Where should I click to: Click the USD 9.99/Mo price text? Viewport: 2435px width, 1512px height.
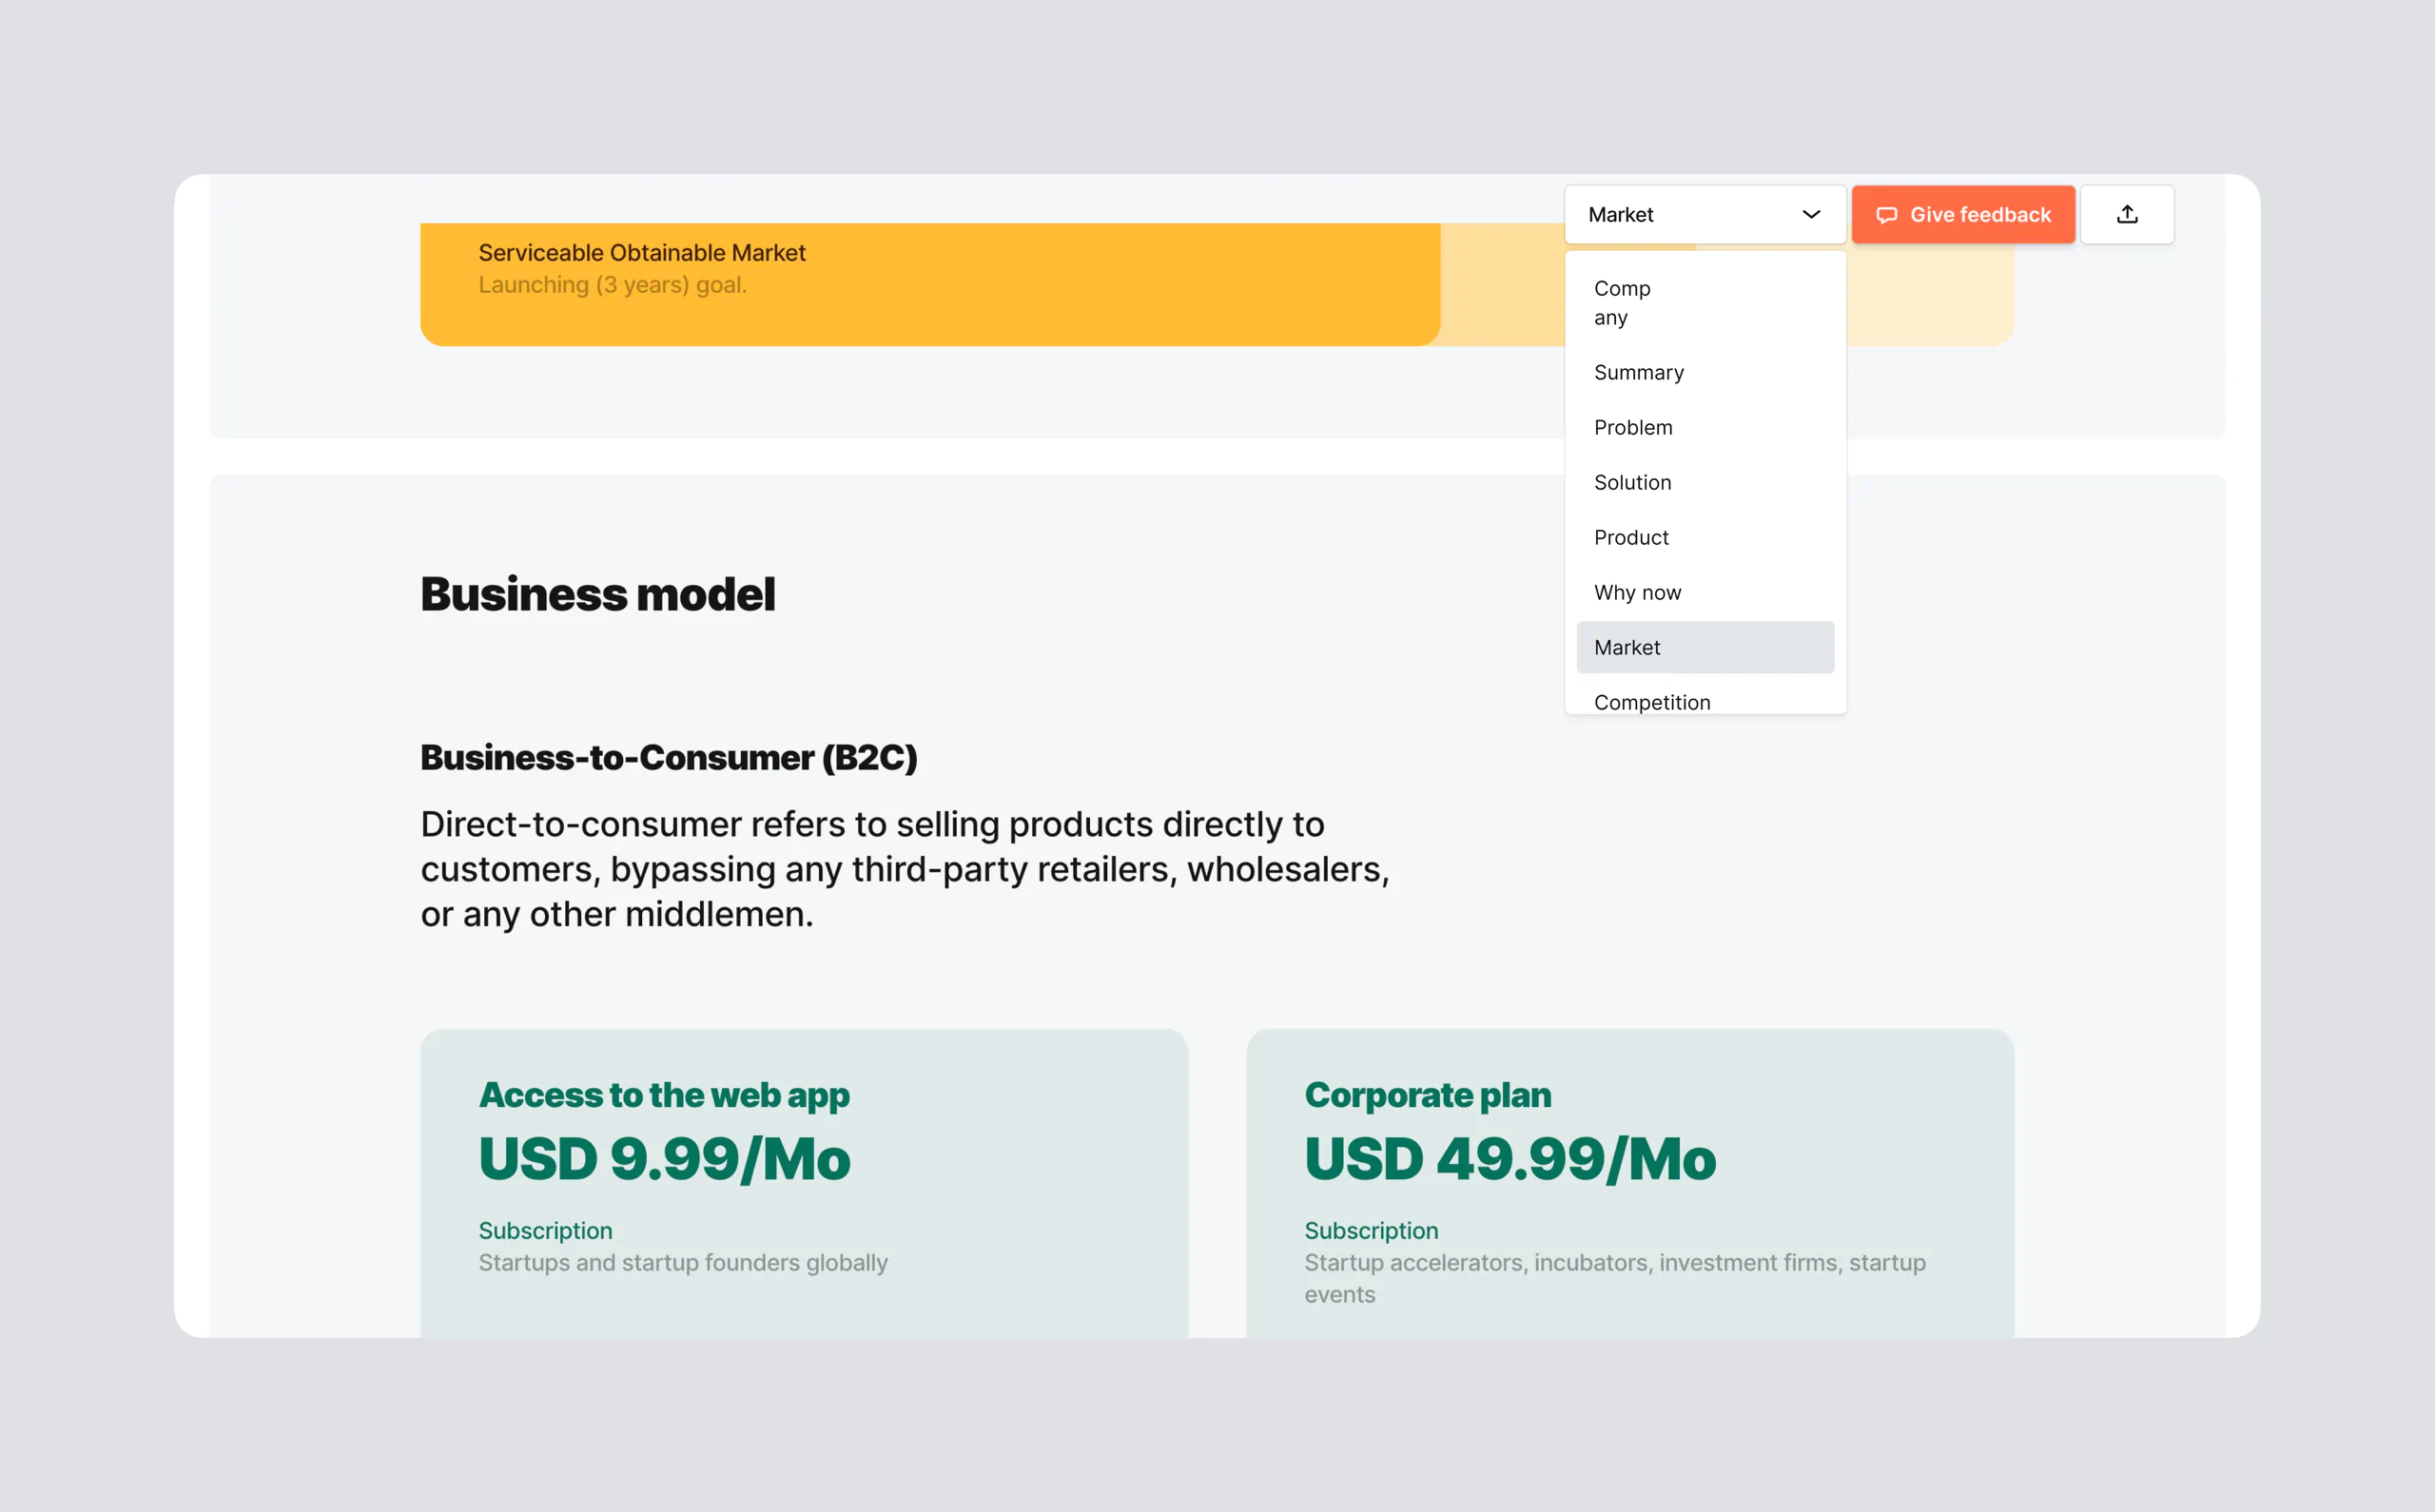pos(664,1159)
